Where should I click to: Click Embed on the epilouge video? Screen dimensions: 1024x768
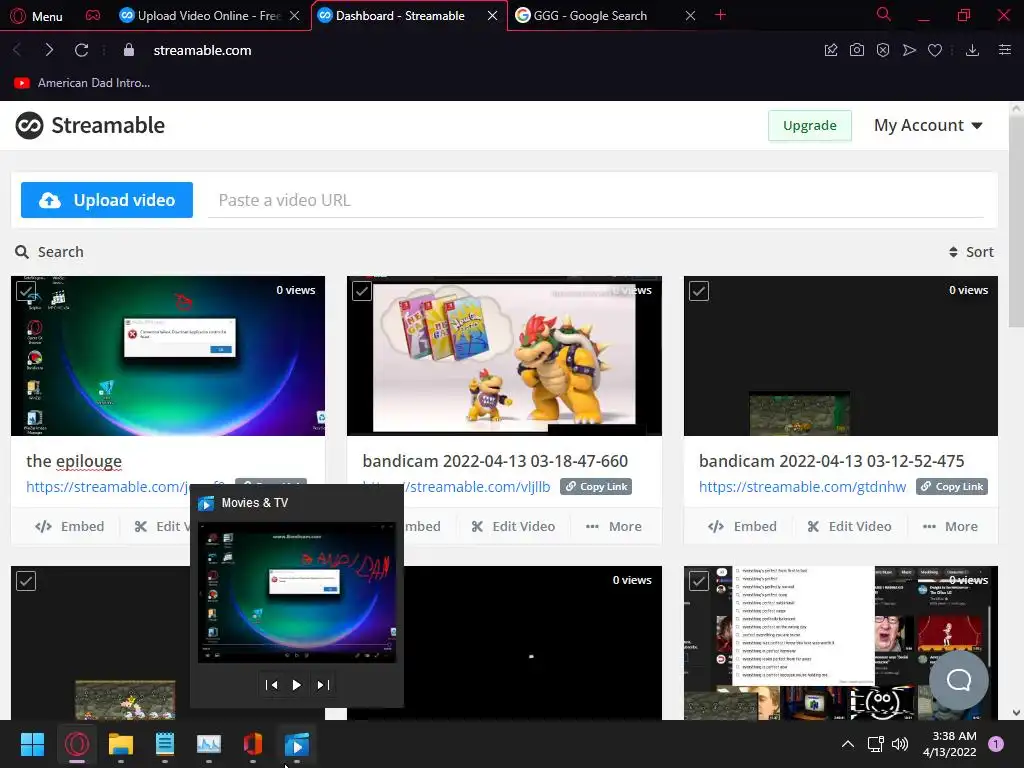[x=70, y=526]
